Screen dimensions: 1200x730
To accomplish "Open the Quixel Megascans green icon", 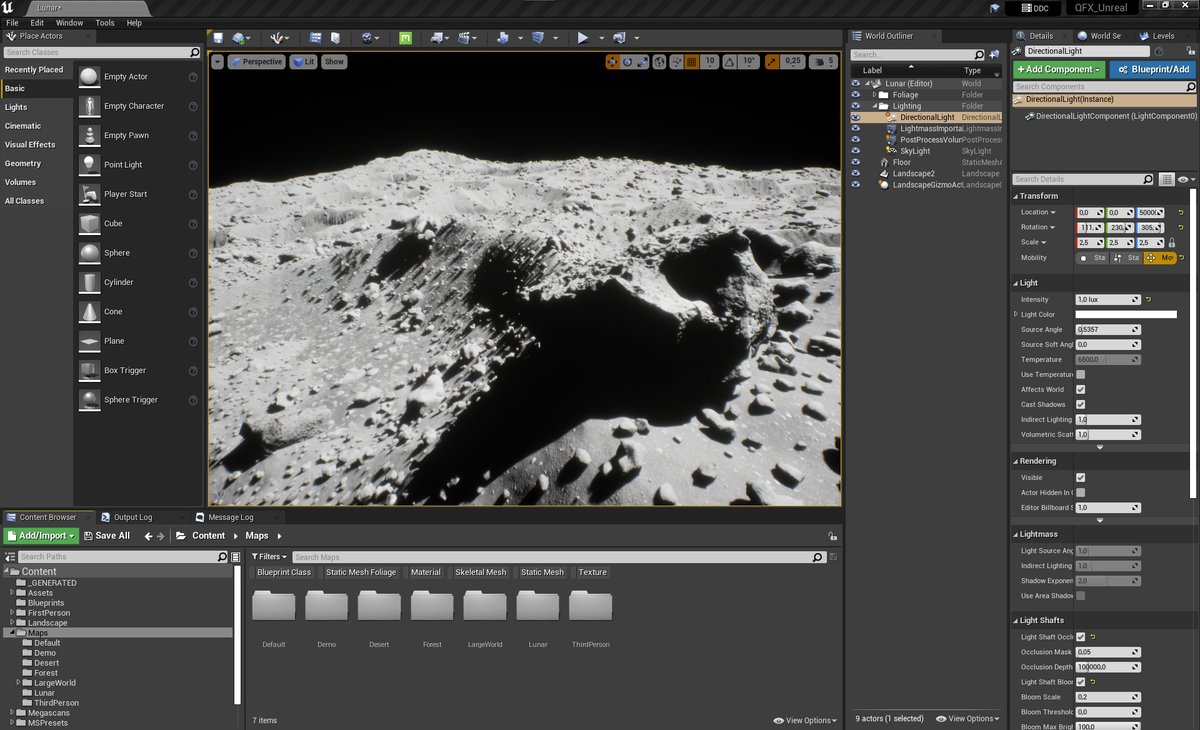I will pos(405,38).
